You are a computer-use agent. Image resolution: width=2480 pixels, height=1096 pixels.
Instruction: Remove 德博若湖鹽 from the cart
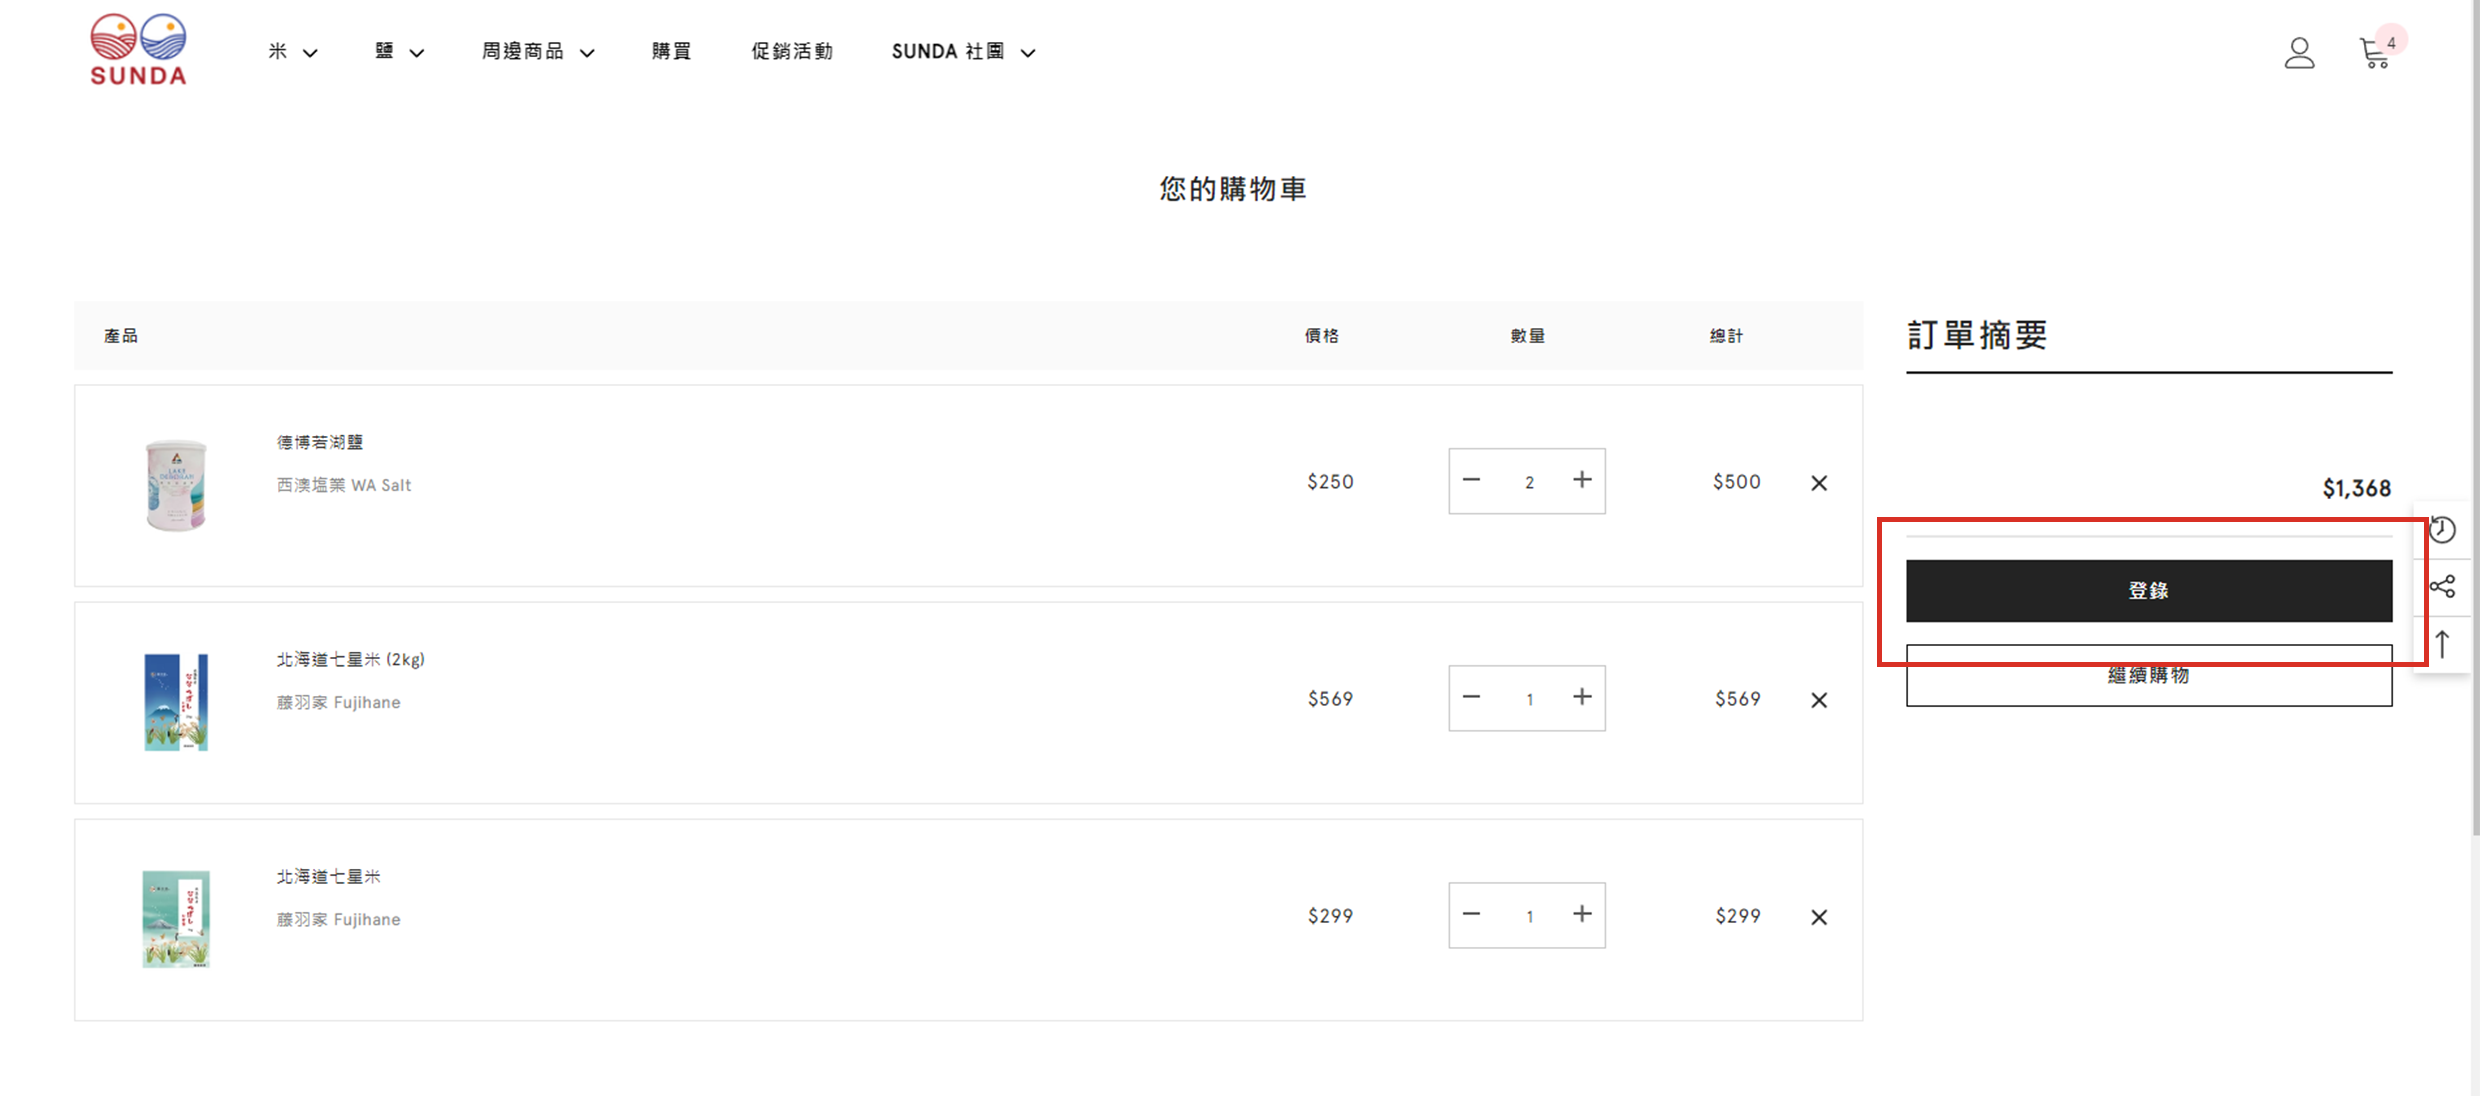1818,483
